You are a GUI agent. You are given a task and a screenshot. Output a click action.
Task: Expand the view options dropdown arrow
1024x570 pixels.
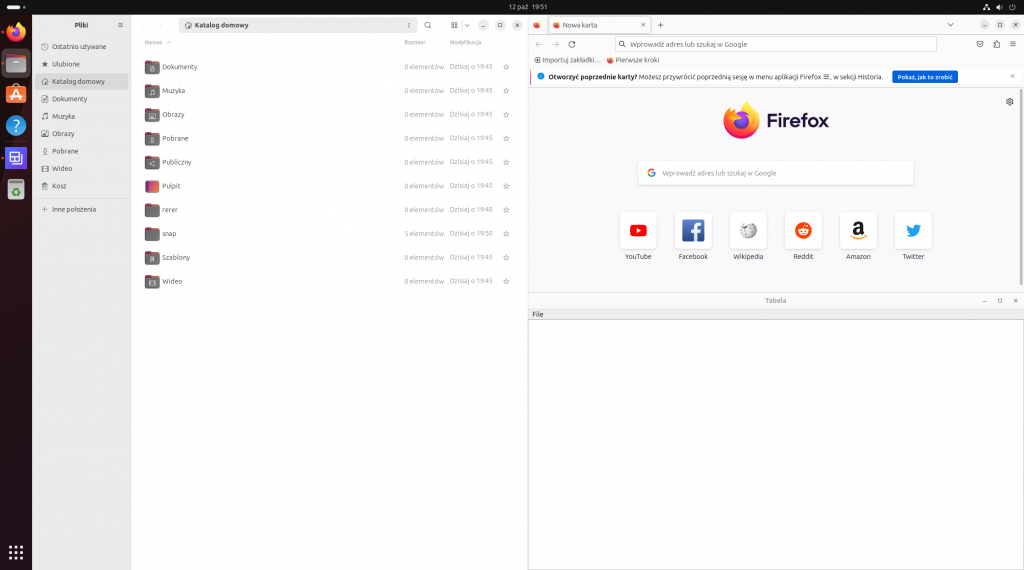click(467, 25)
